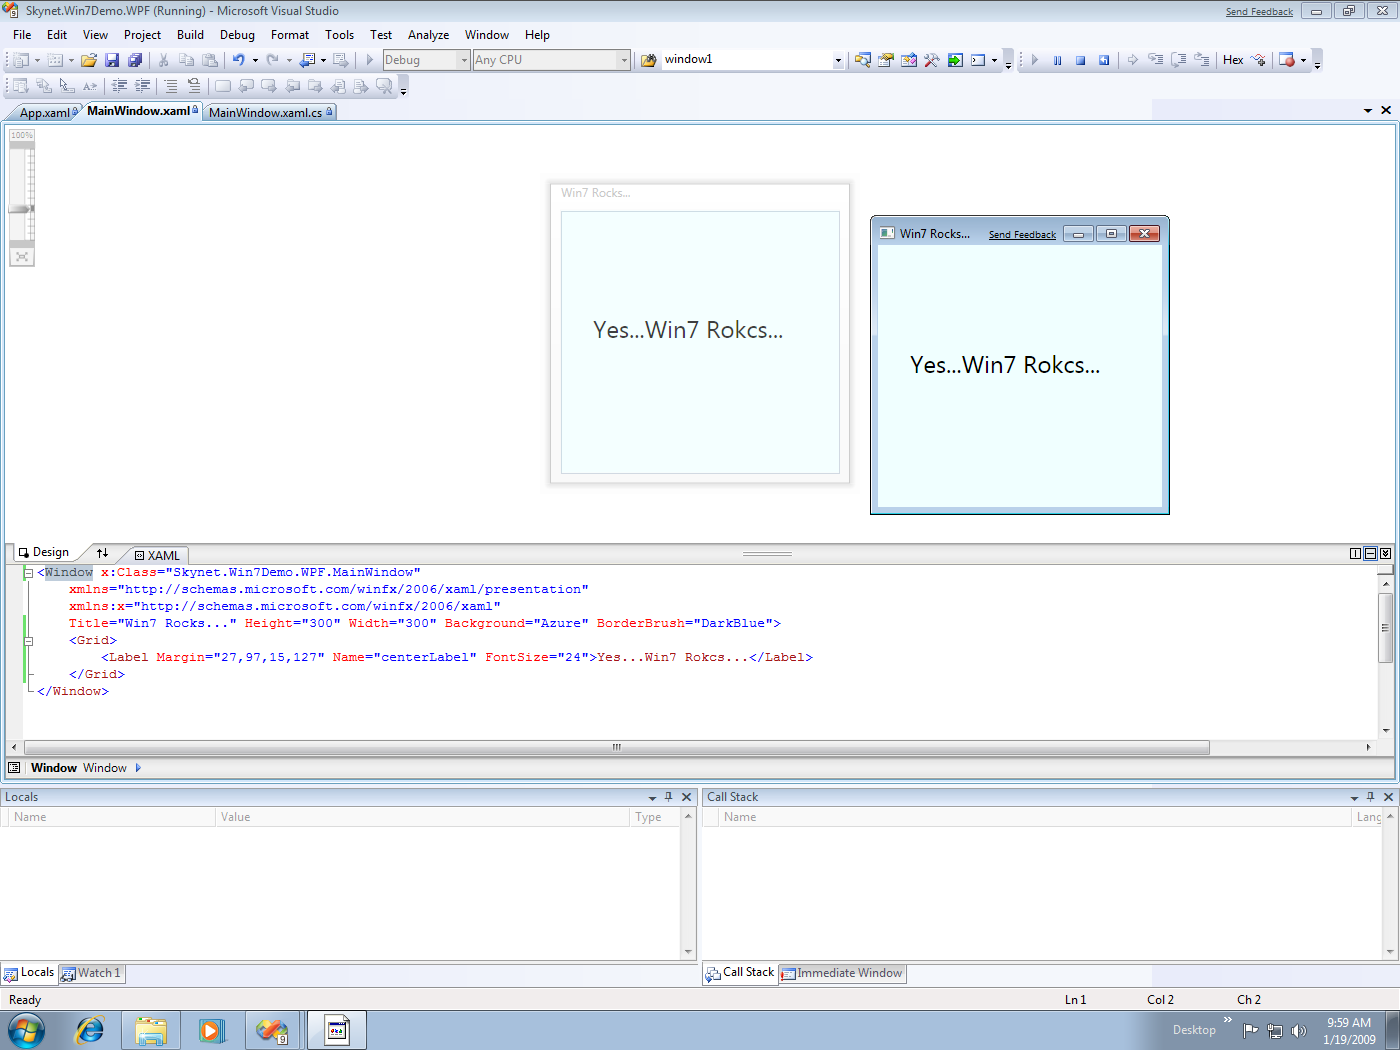1400x1050 pixels.
Task: Open the Debug configuration dropdown
Action: tap(466, 59)
